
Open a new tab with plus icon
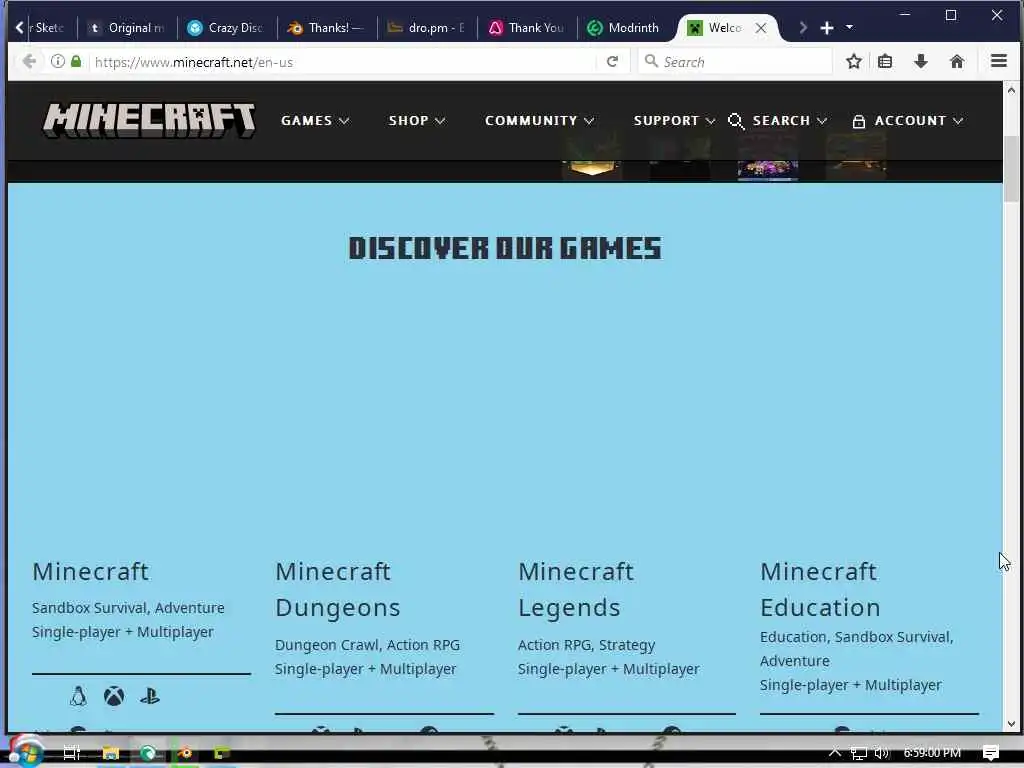(x=827, y=27)
